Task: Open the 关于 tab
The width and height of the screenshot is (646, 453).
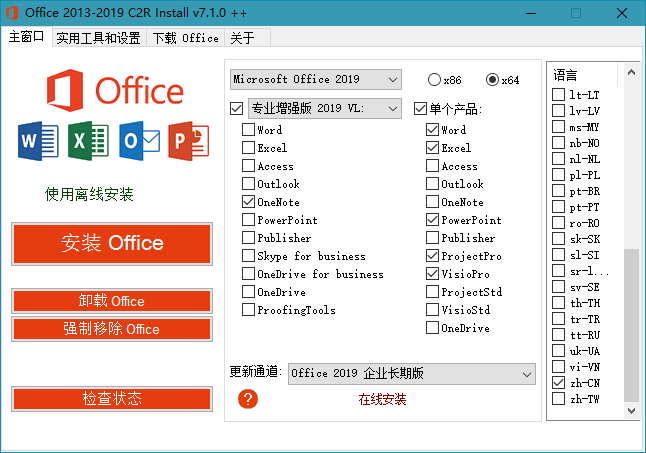Action: point(247,38)
